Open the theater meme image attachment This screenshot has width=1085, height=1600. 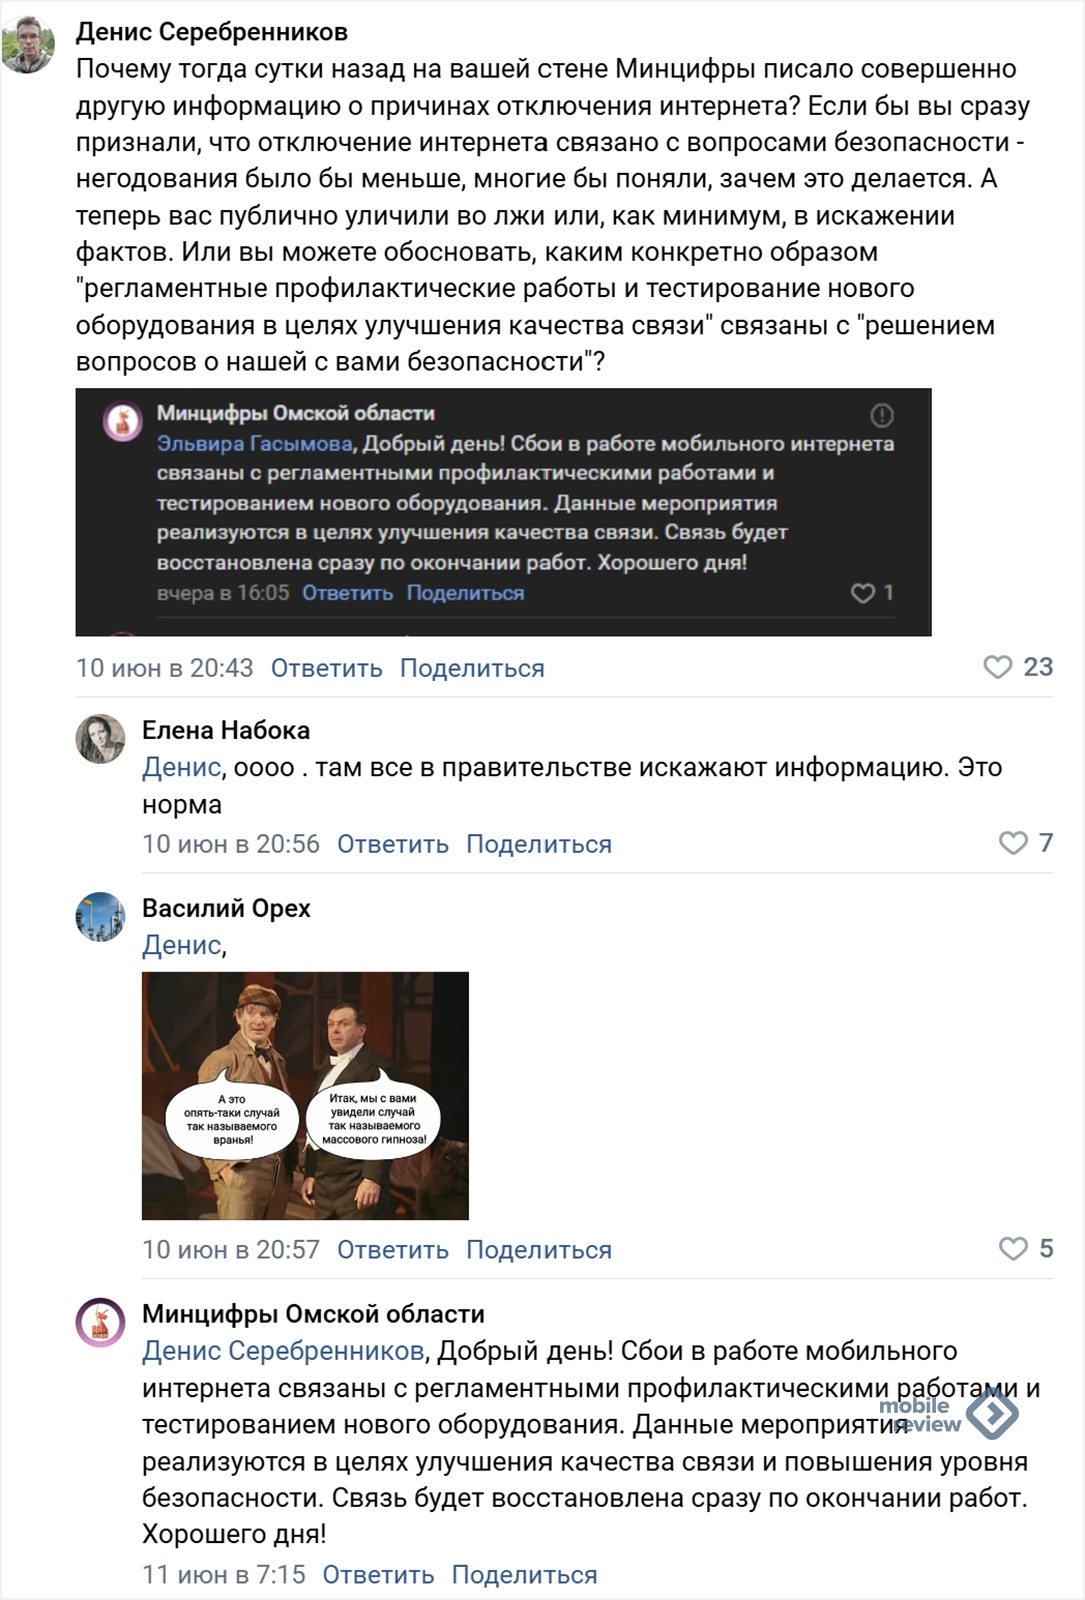[x=305, y=1096]
